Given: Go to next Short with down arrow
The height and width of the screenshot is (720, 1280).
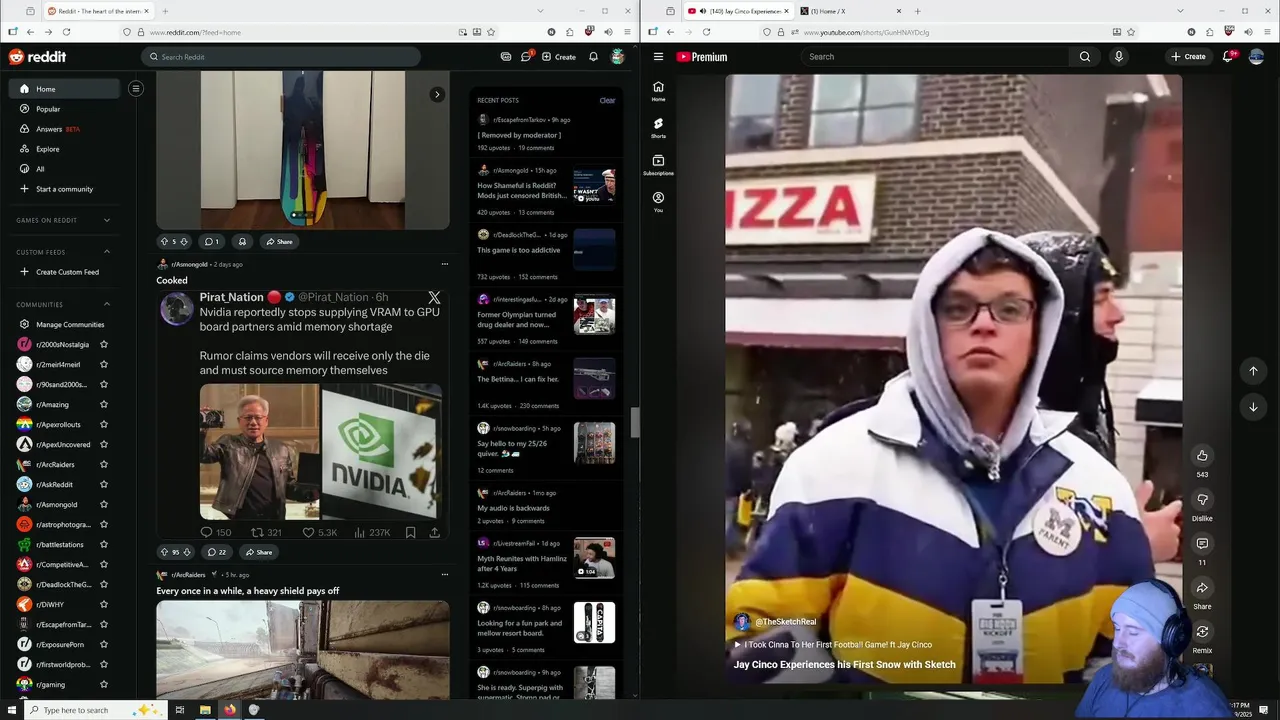Looking at the screenshot, I should 1253,407.
